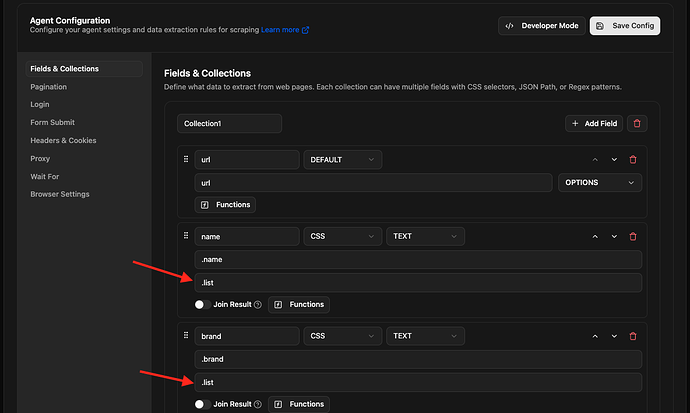This screenshot has width=690, height=413.
Task: Delete the url field row
Action: coord(633,160)
